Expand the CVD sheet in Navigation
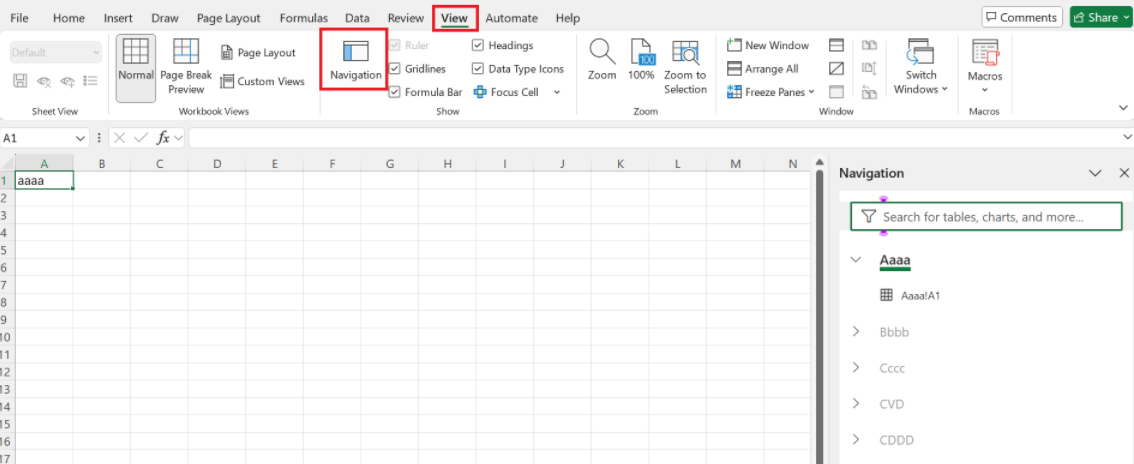Screen dimensions: 1134x464 [x=856, y=403]
